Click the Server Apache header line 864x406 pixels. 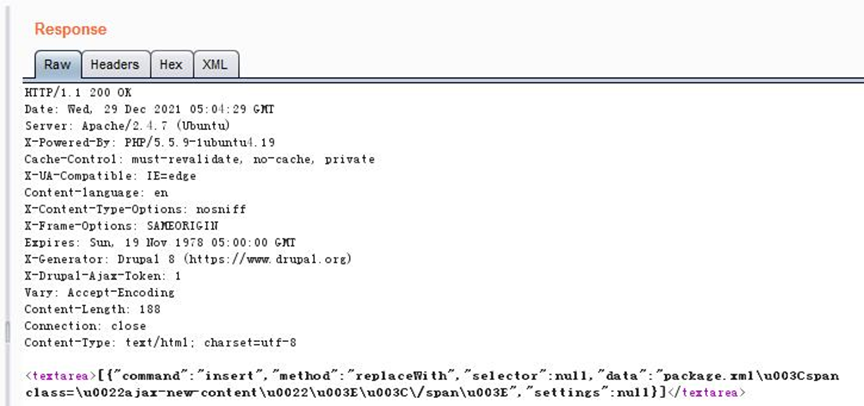pyautogui.click(x=127, y=126)
